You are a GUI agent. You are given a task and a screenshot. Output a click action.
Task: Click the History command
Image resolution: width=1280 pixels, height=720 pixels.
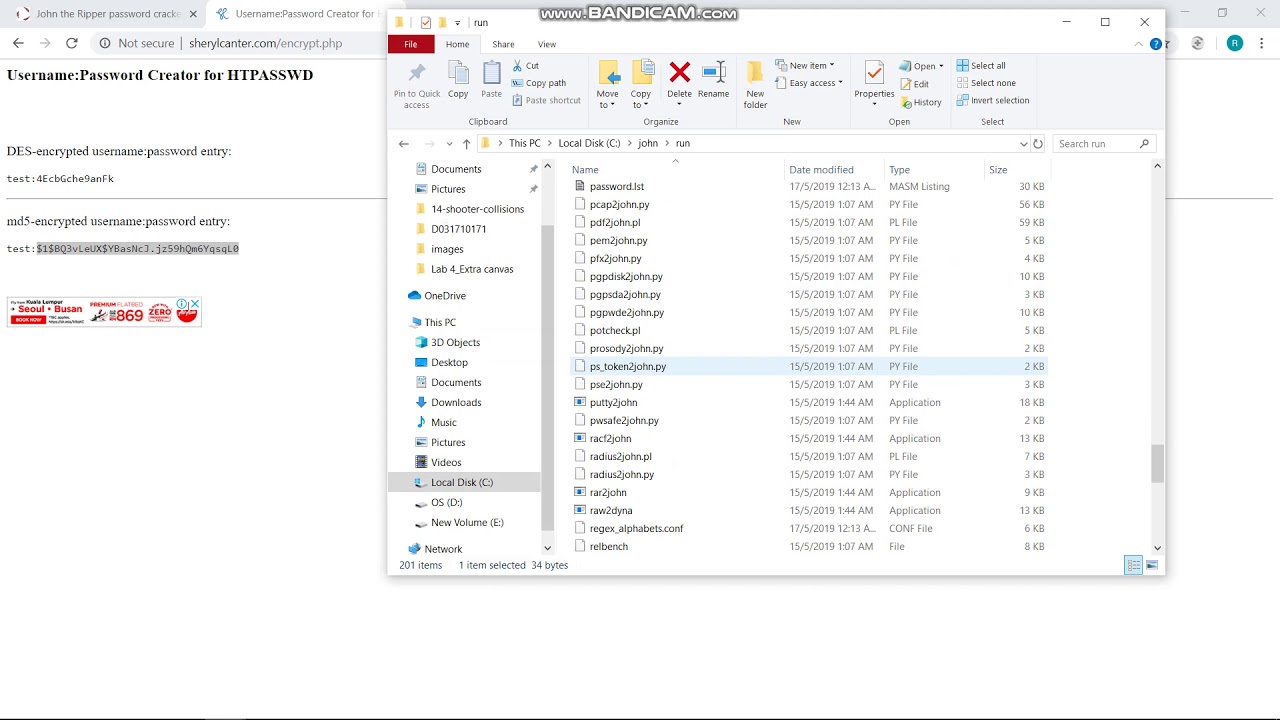pyautogui.click(x=920, y=102)
